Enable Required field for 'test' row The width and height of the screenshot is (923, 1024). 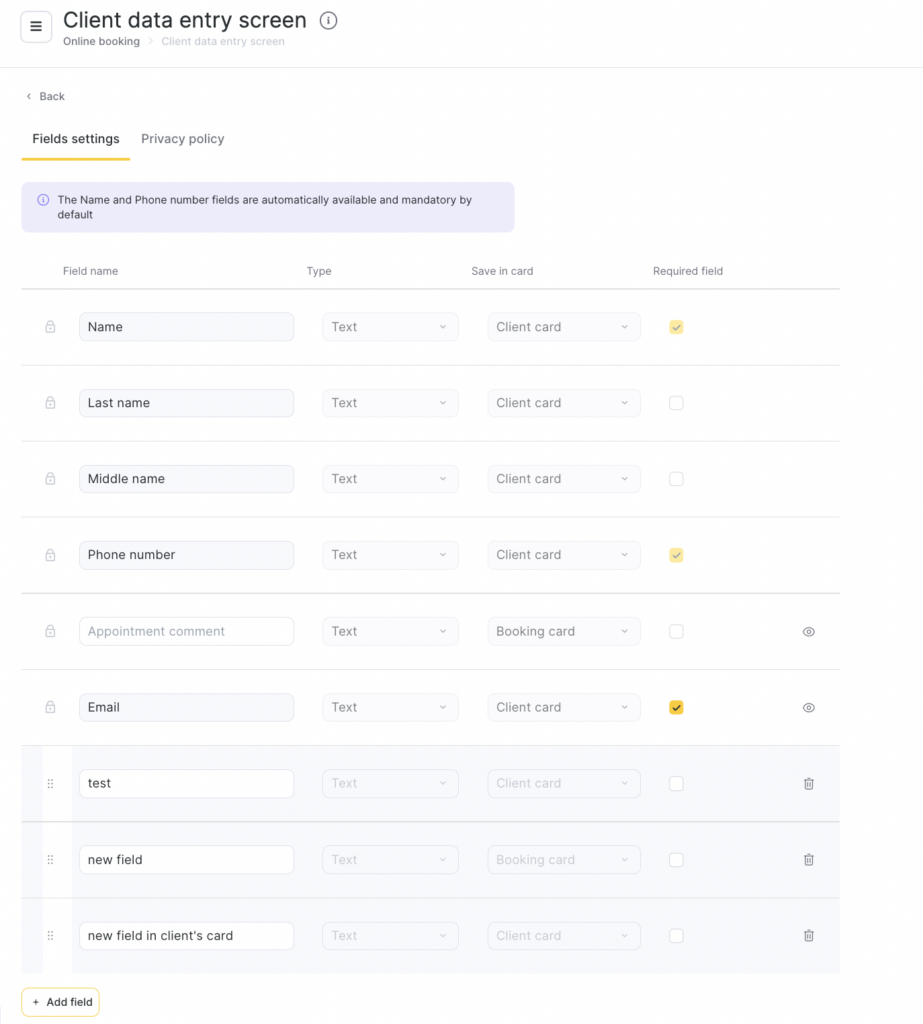676,784
